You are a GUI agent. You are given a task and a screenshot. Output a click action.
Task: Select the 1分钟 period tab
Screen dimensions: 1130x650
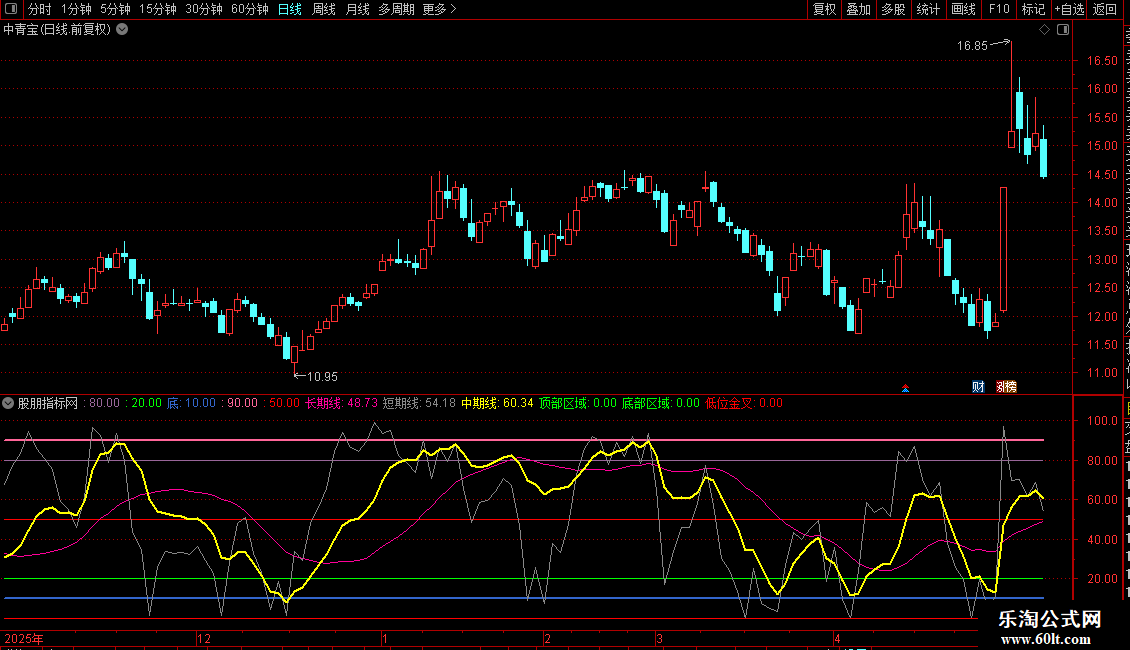tap(76, 9)
